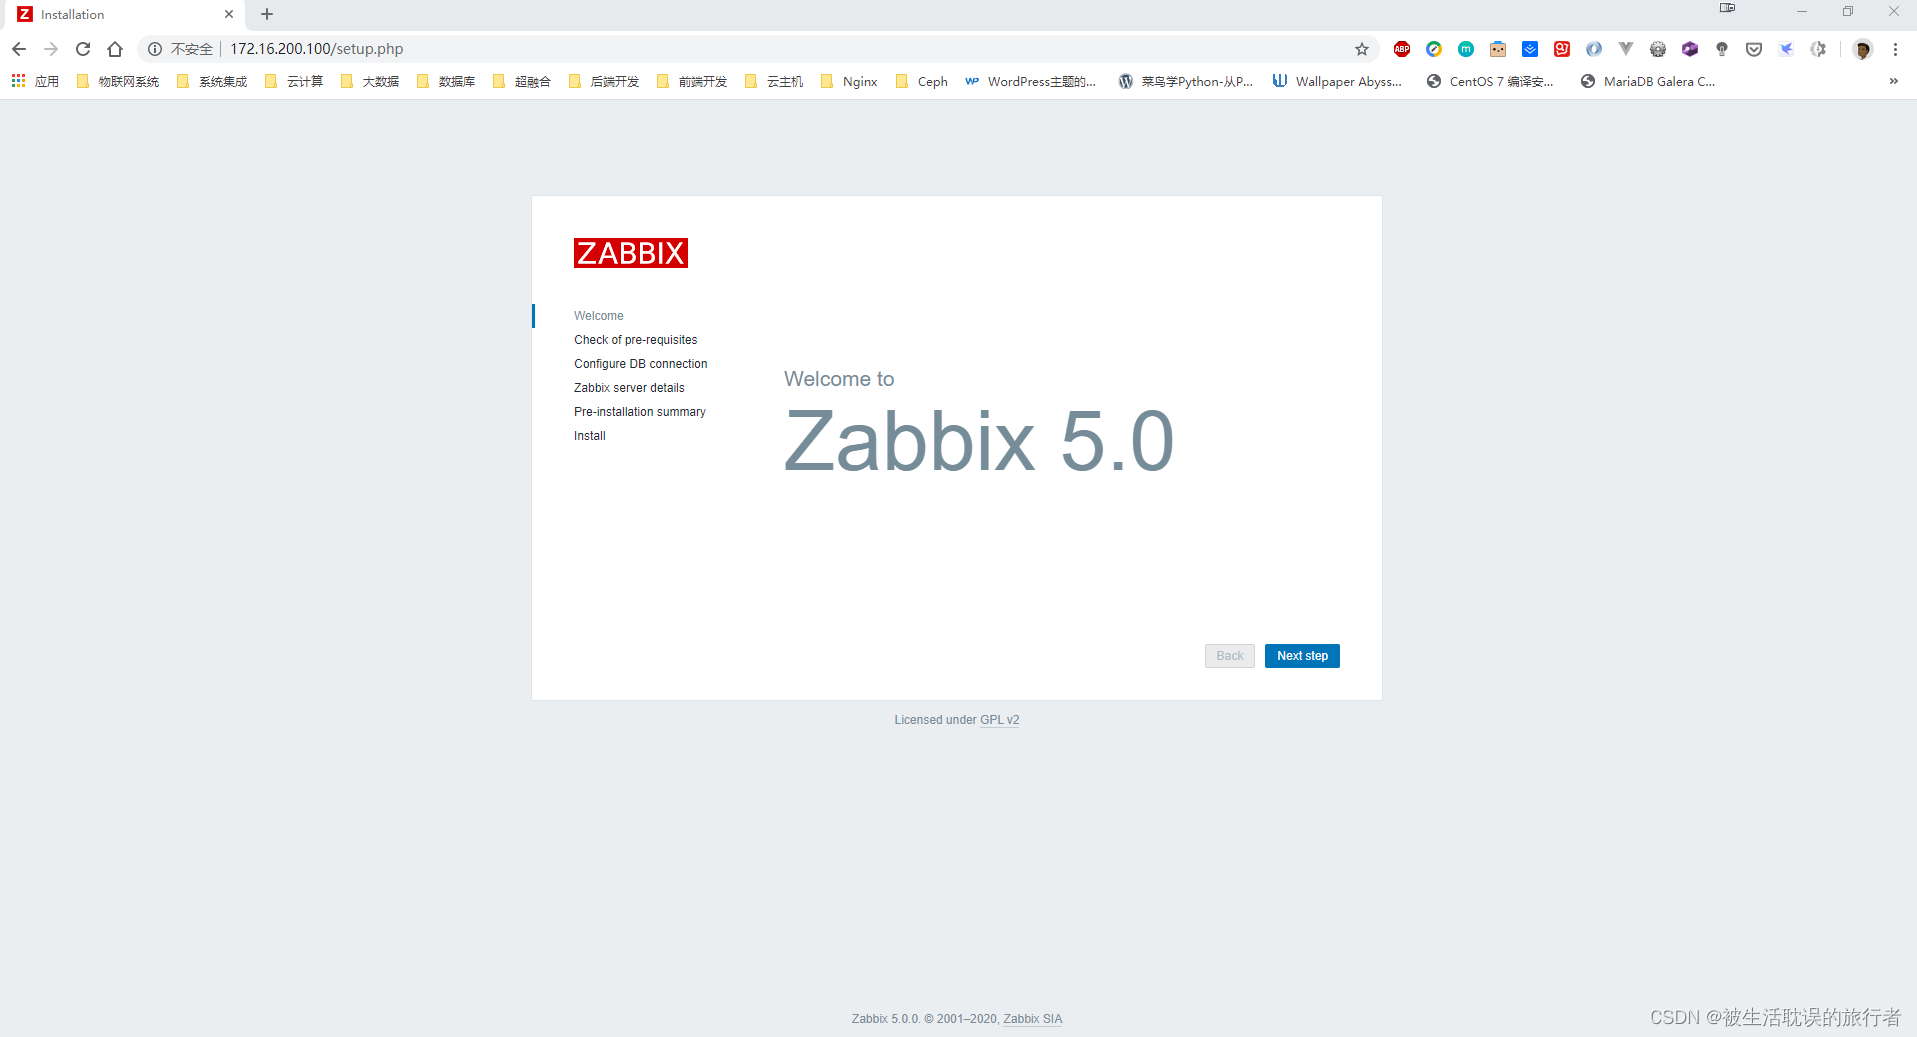Open the Chrome profile avatar
Screen dimensions: 1917x1037
pyautogui.click(x=1862, y=49)
